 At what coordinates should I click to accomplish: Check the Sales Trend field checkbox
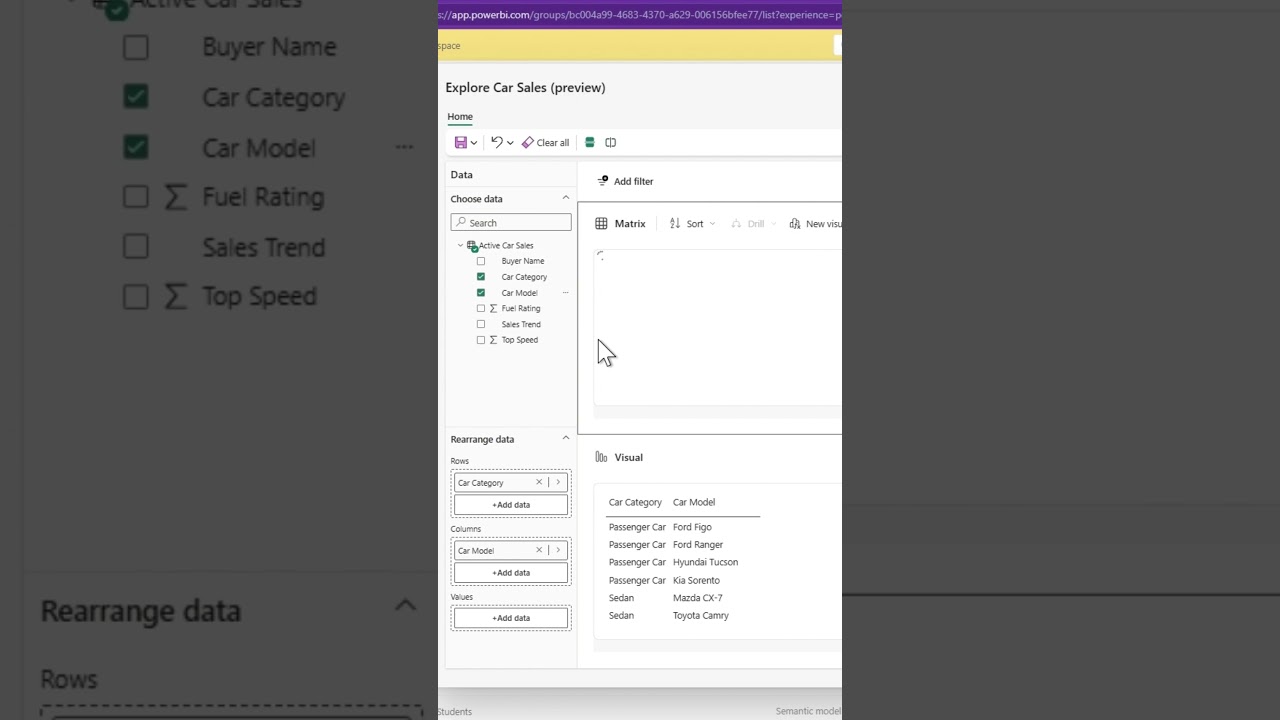tap(481, 324)
